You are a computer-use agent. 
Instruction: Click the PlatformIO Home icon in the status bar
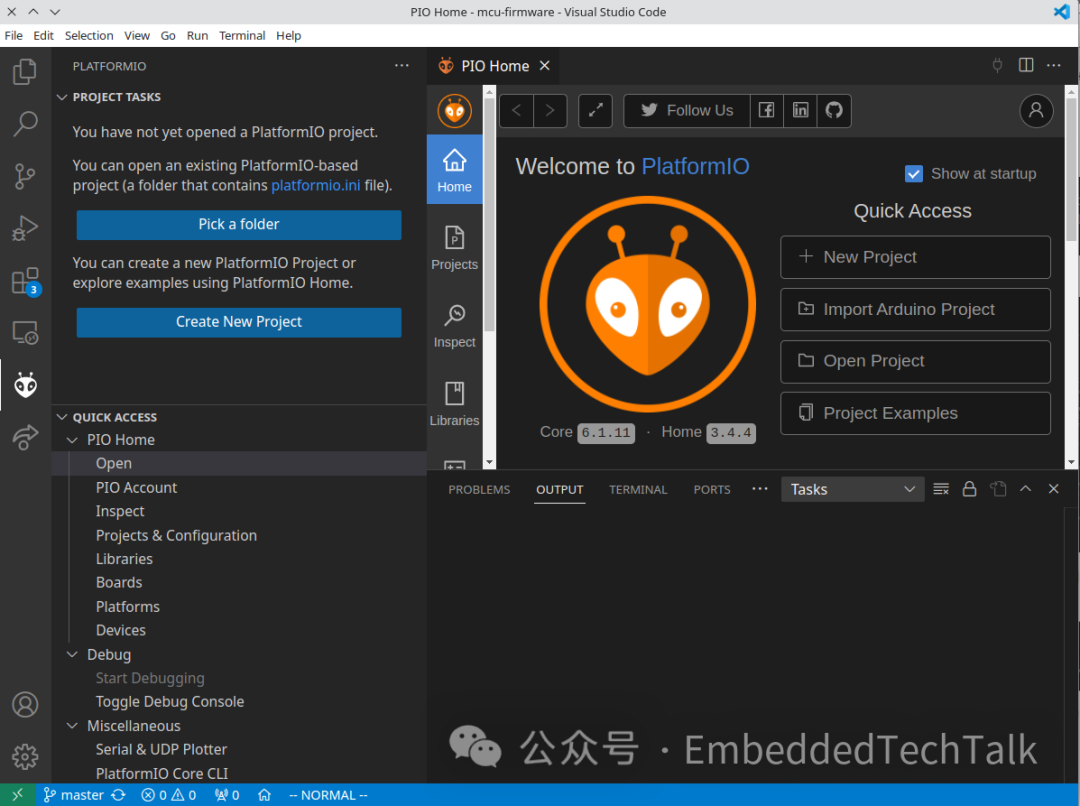[x=263, y=794]
